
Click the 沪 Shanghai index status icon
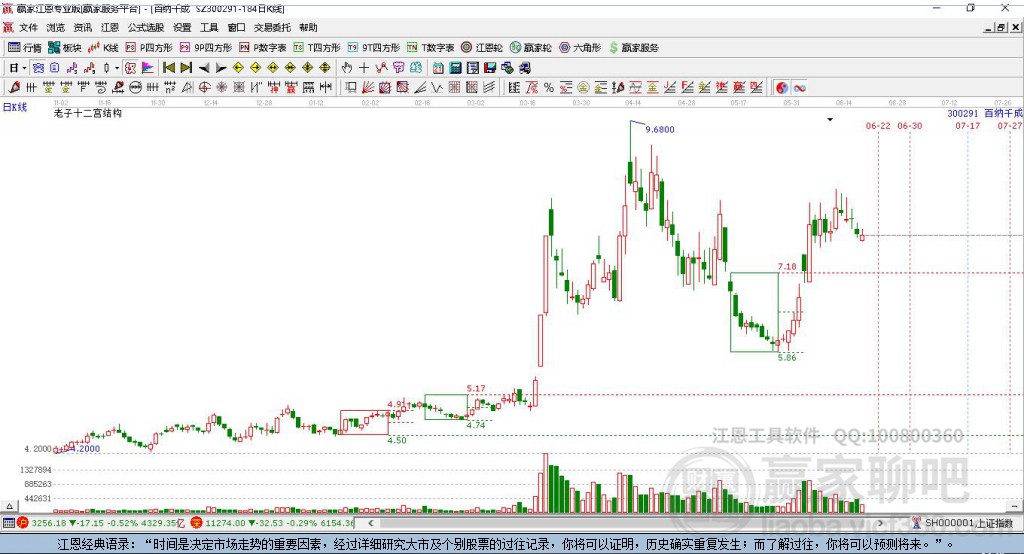pyautogui.click(x=23, y=523)
